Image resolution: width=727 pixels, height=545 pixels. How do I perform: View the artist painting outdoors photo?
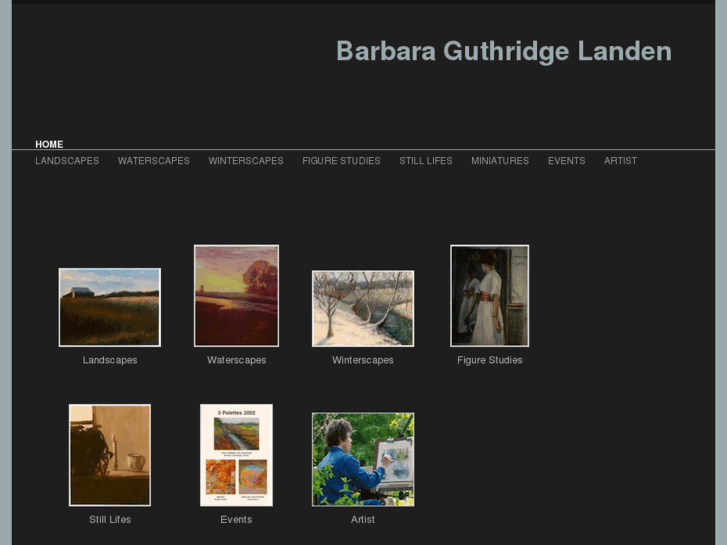(x=363, y=459)
